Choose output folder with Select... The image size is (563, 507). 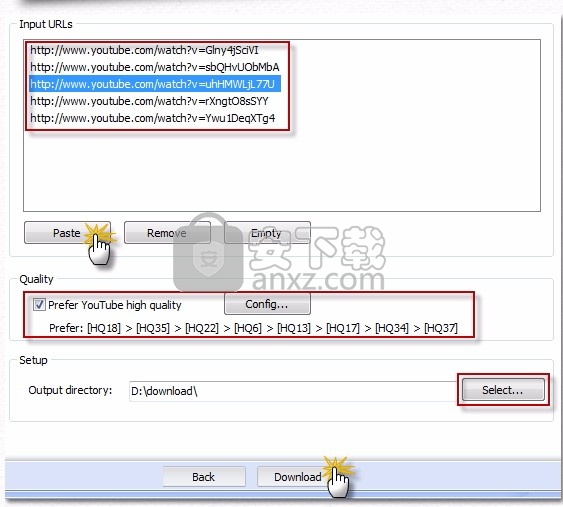[x=503, y=390]
